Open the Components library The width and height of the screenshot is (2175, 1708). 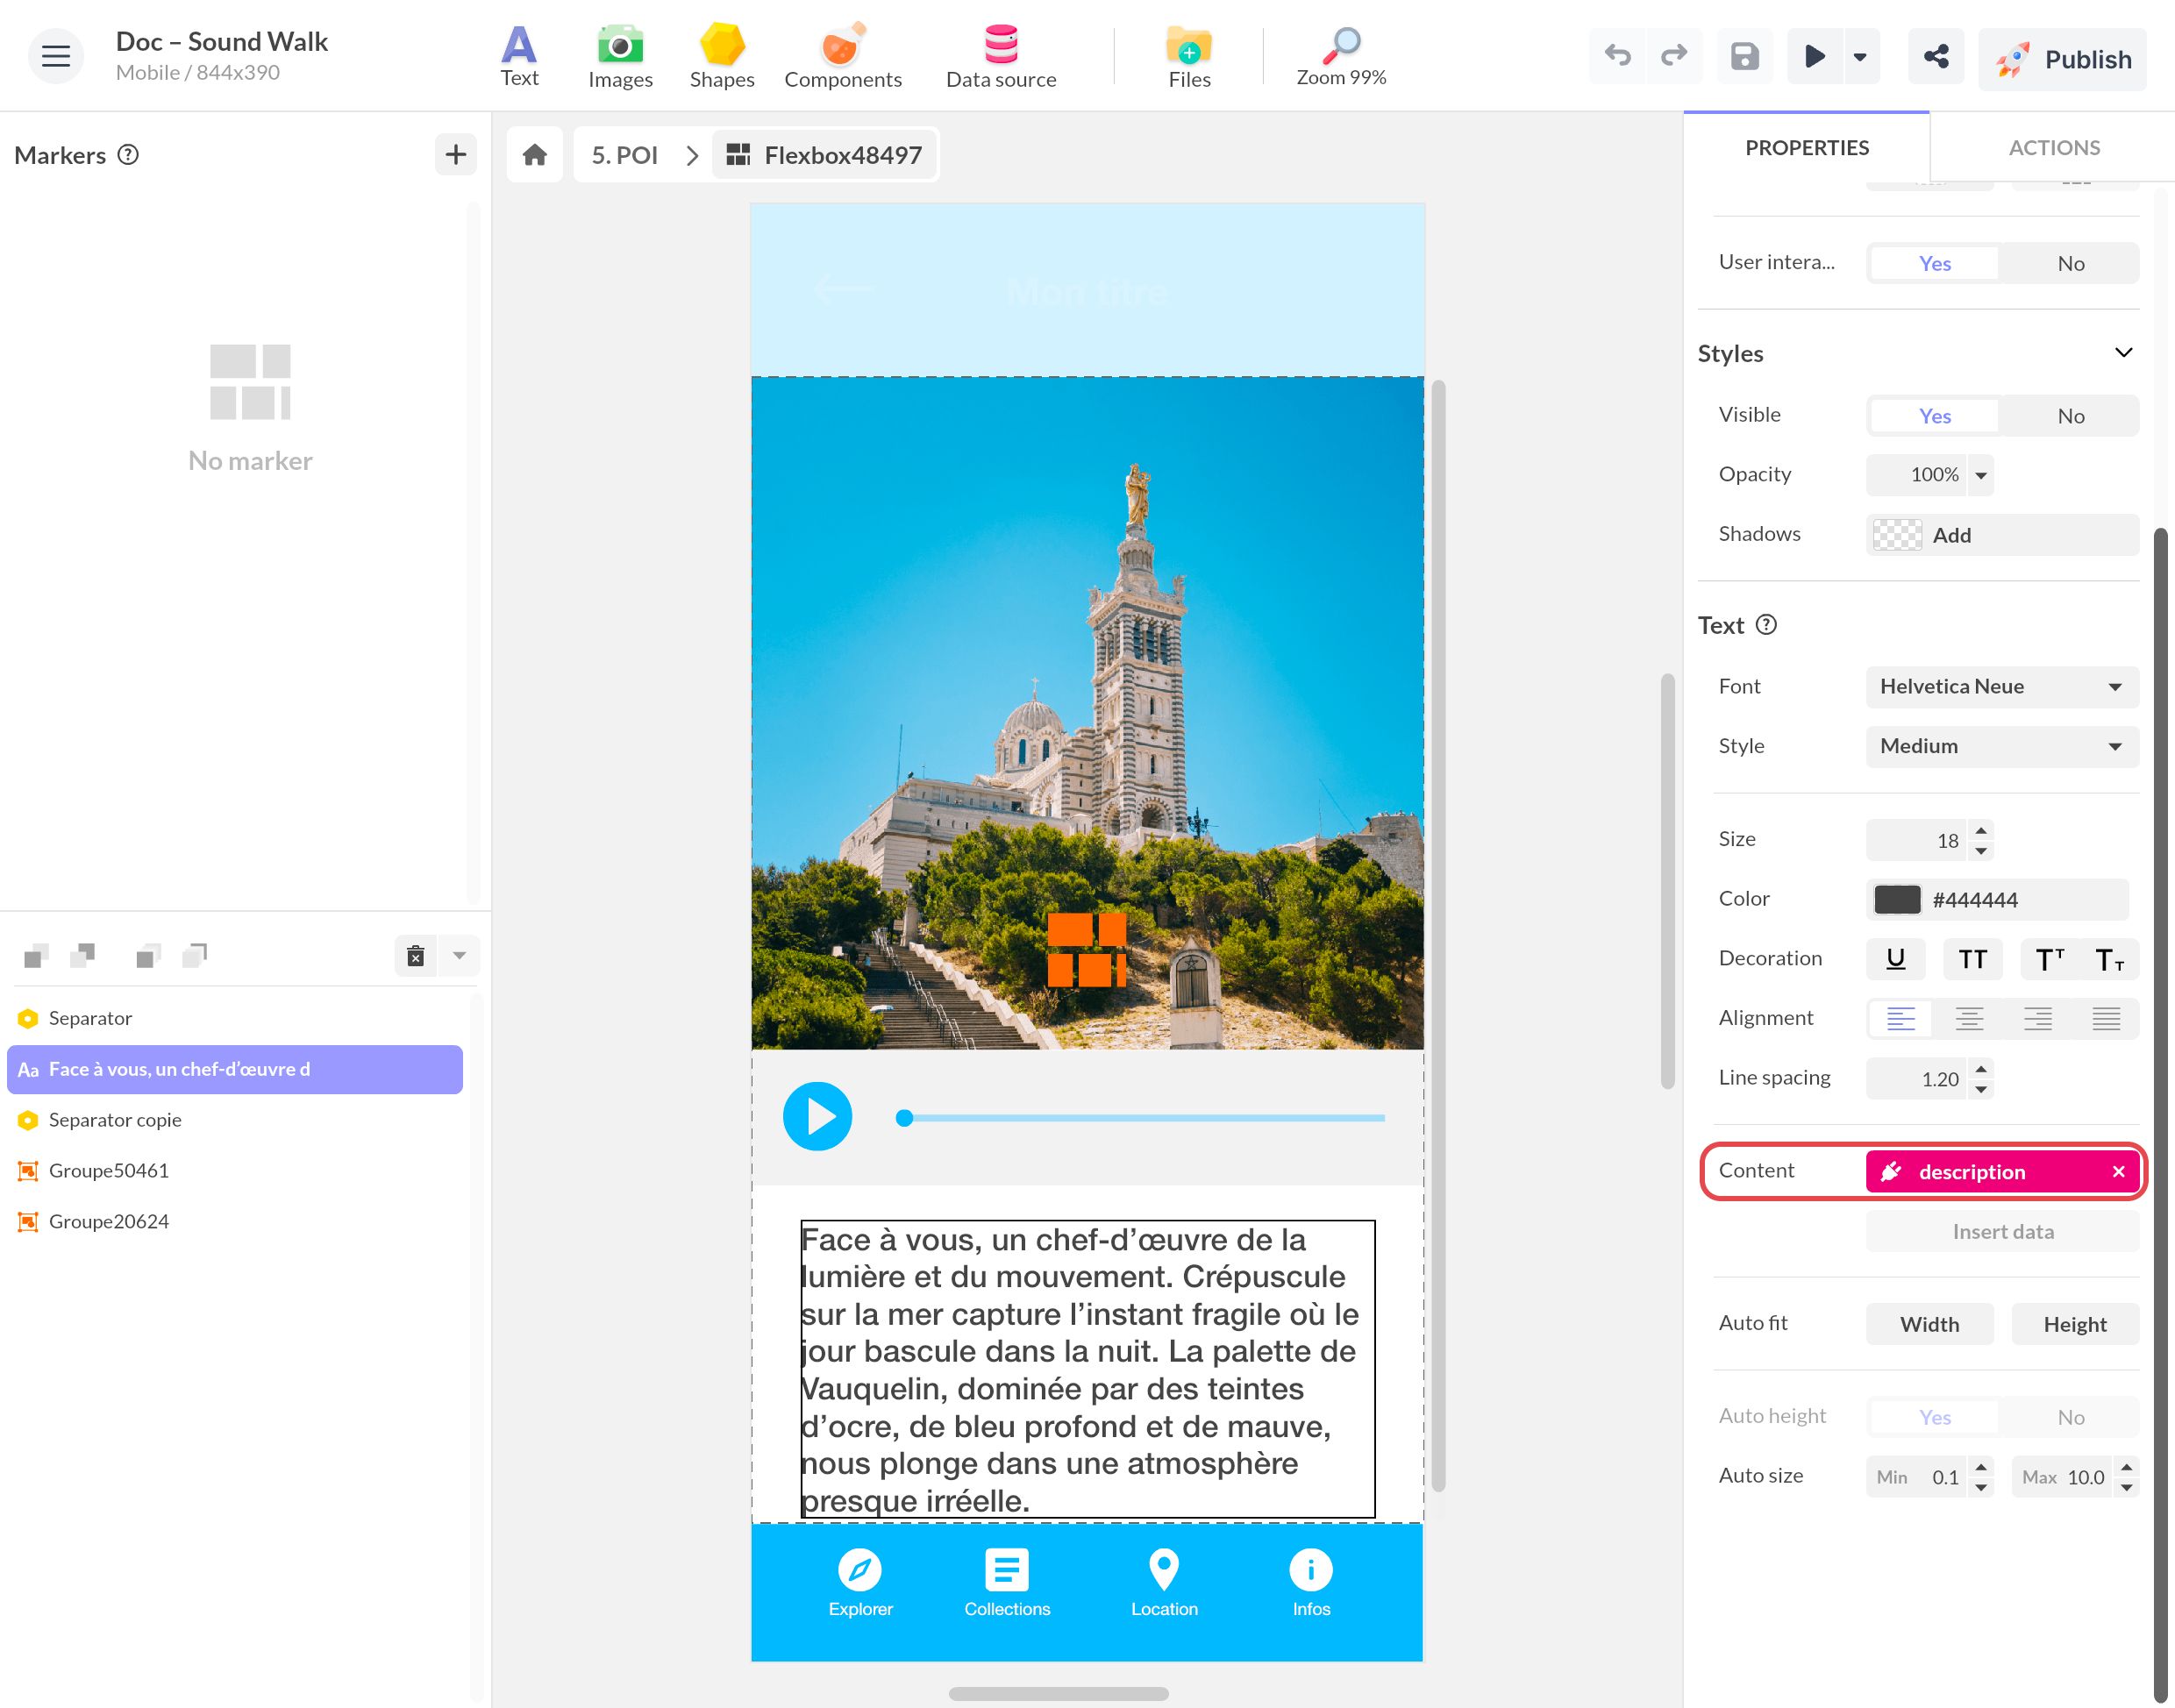843,56
